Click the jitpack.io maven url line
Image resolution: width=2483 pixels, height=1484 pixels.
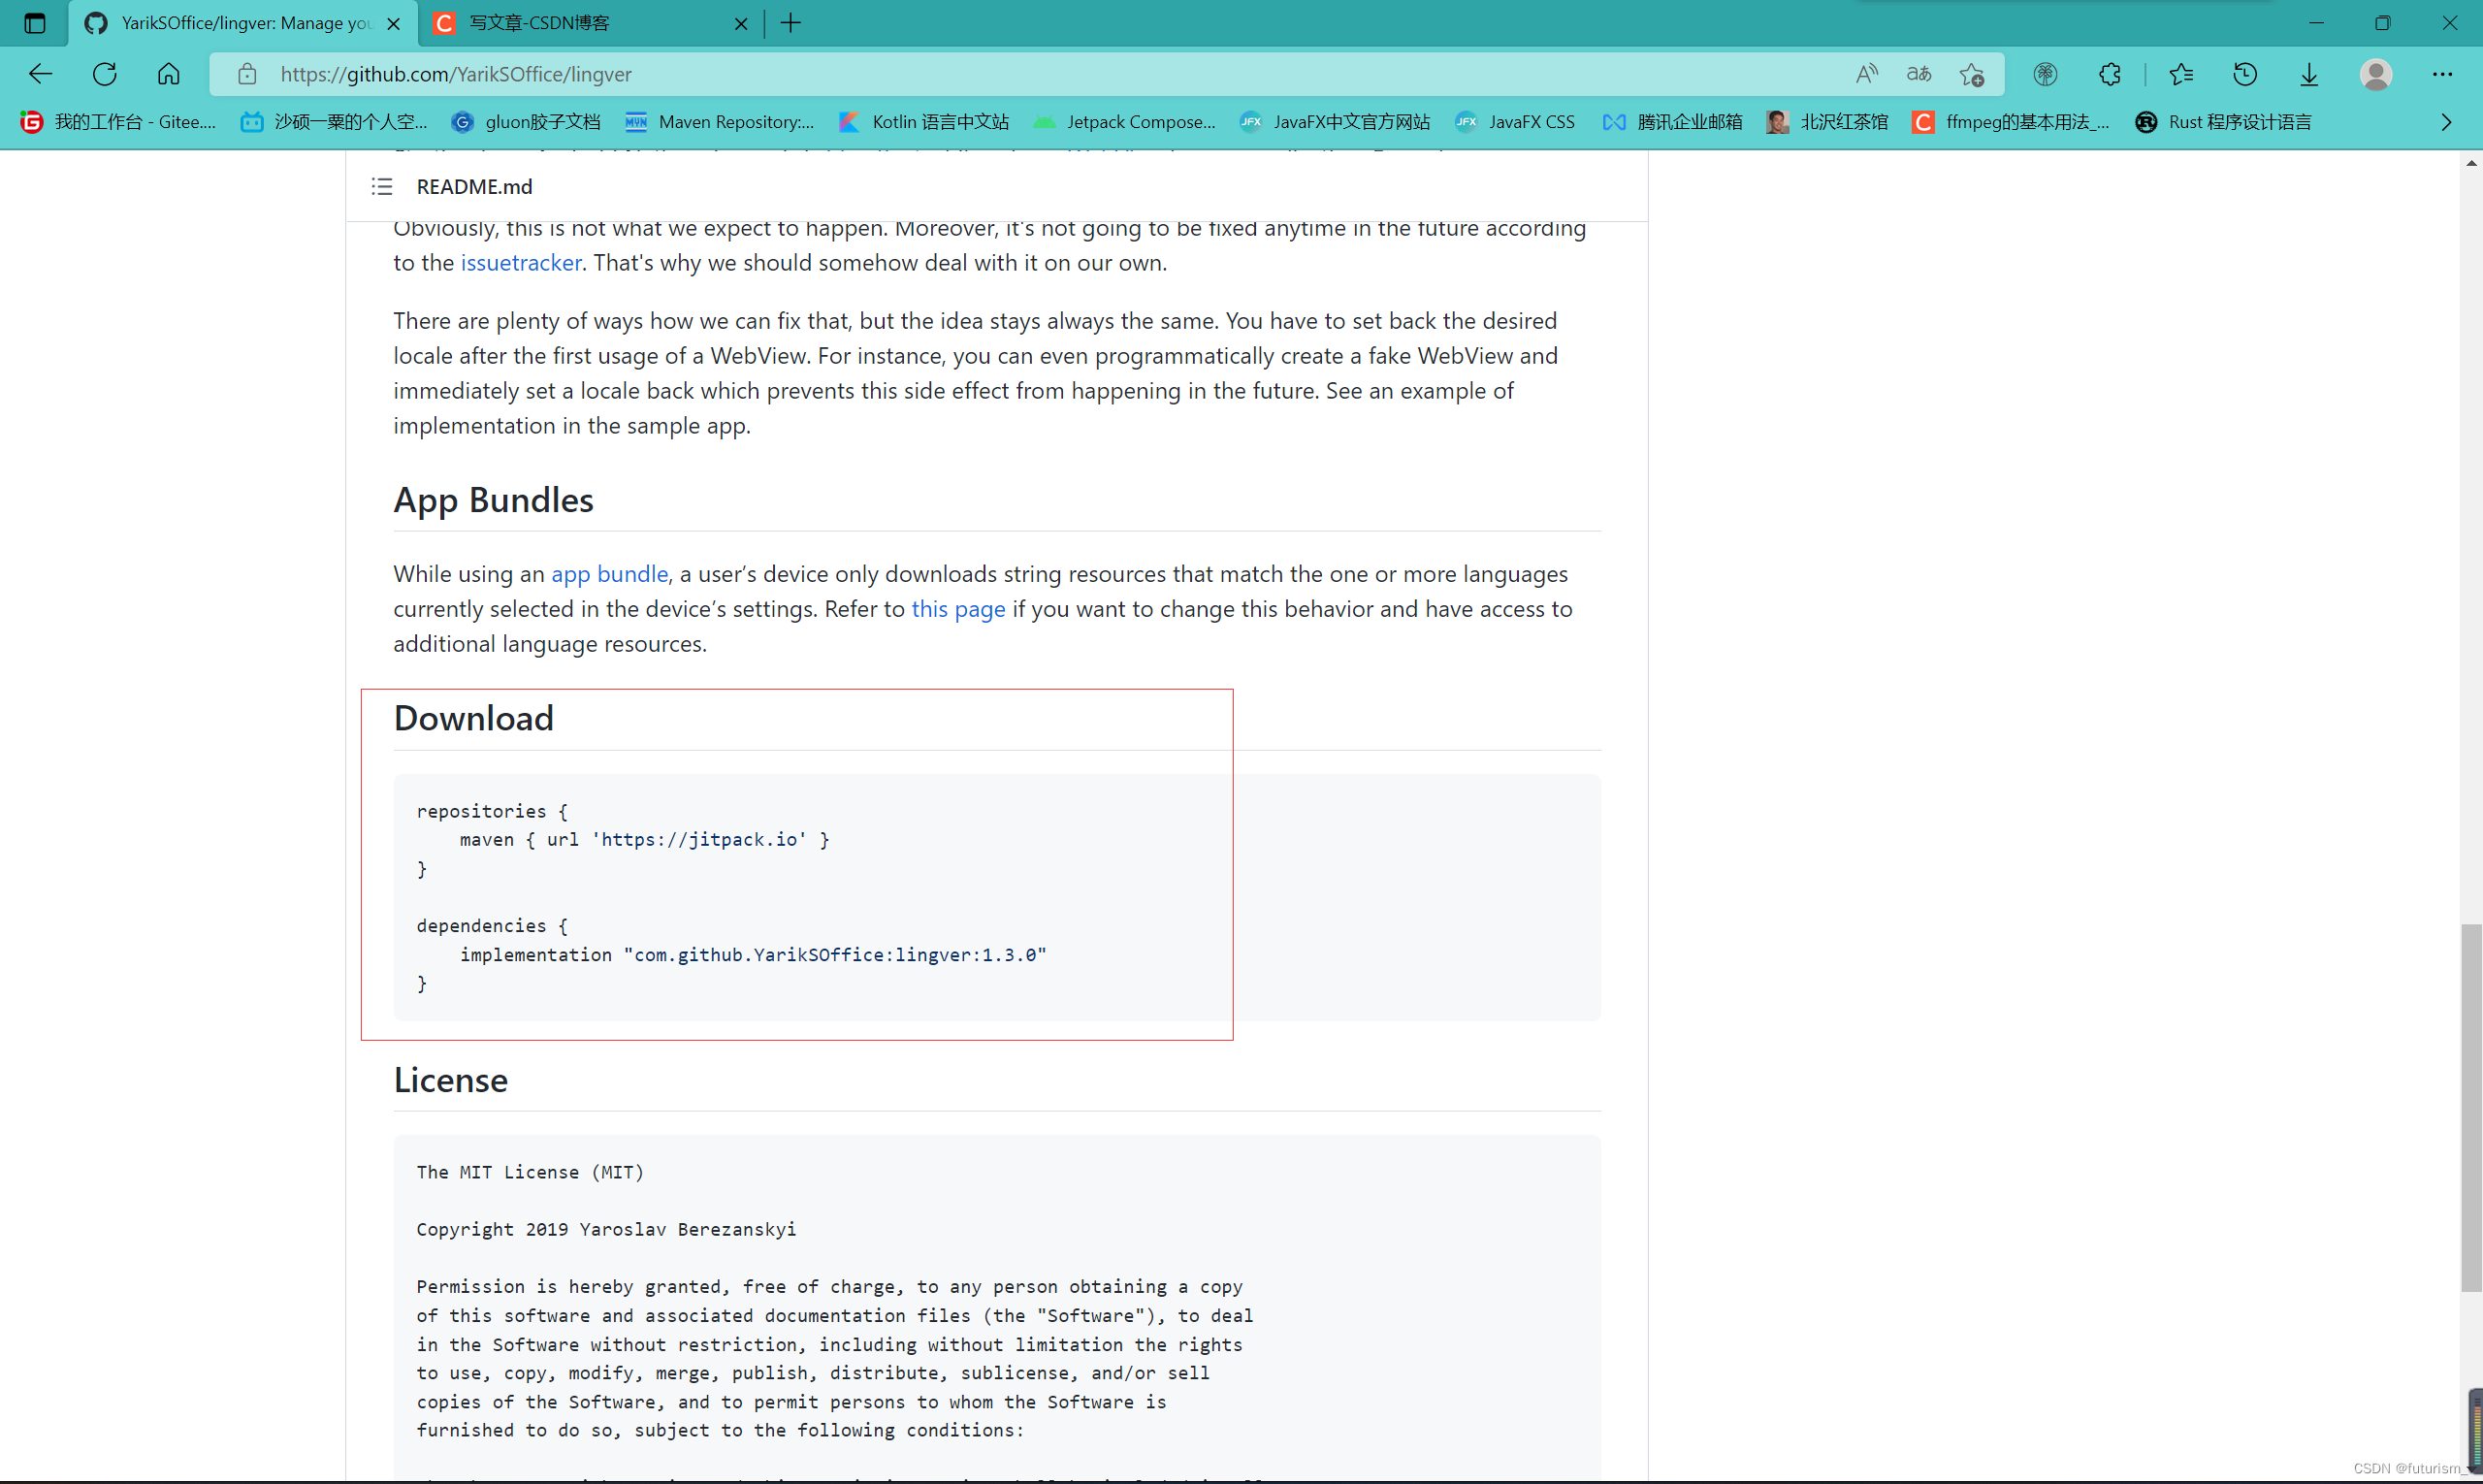pyautogui.click(x=644, y=840)
